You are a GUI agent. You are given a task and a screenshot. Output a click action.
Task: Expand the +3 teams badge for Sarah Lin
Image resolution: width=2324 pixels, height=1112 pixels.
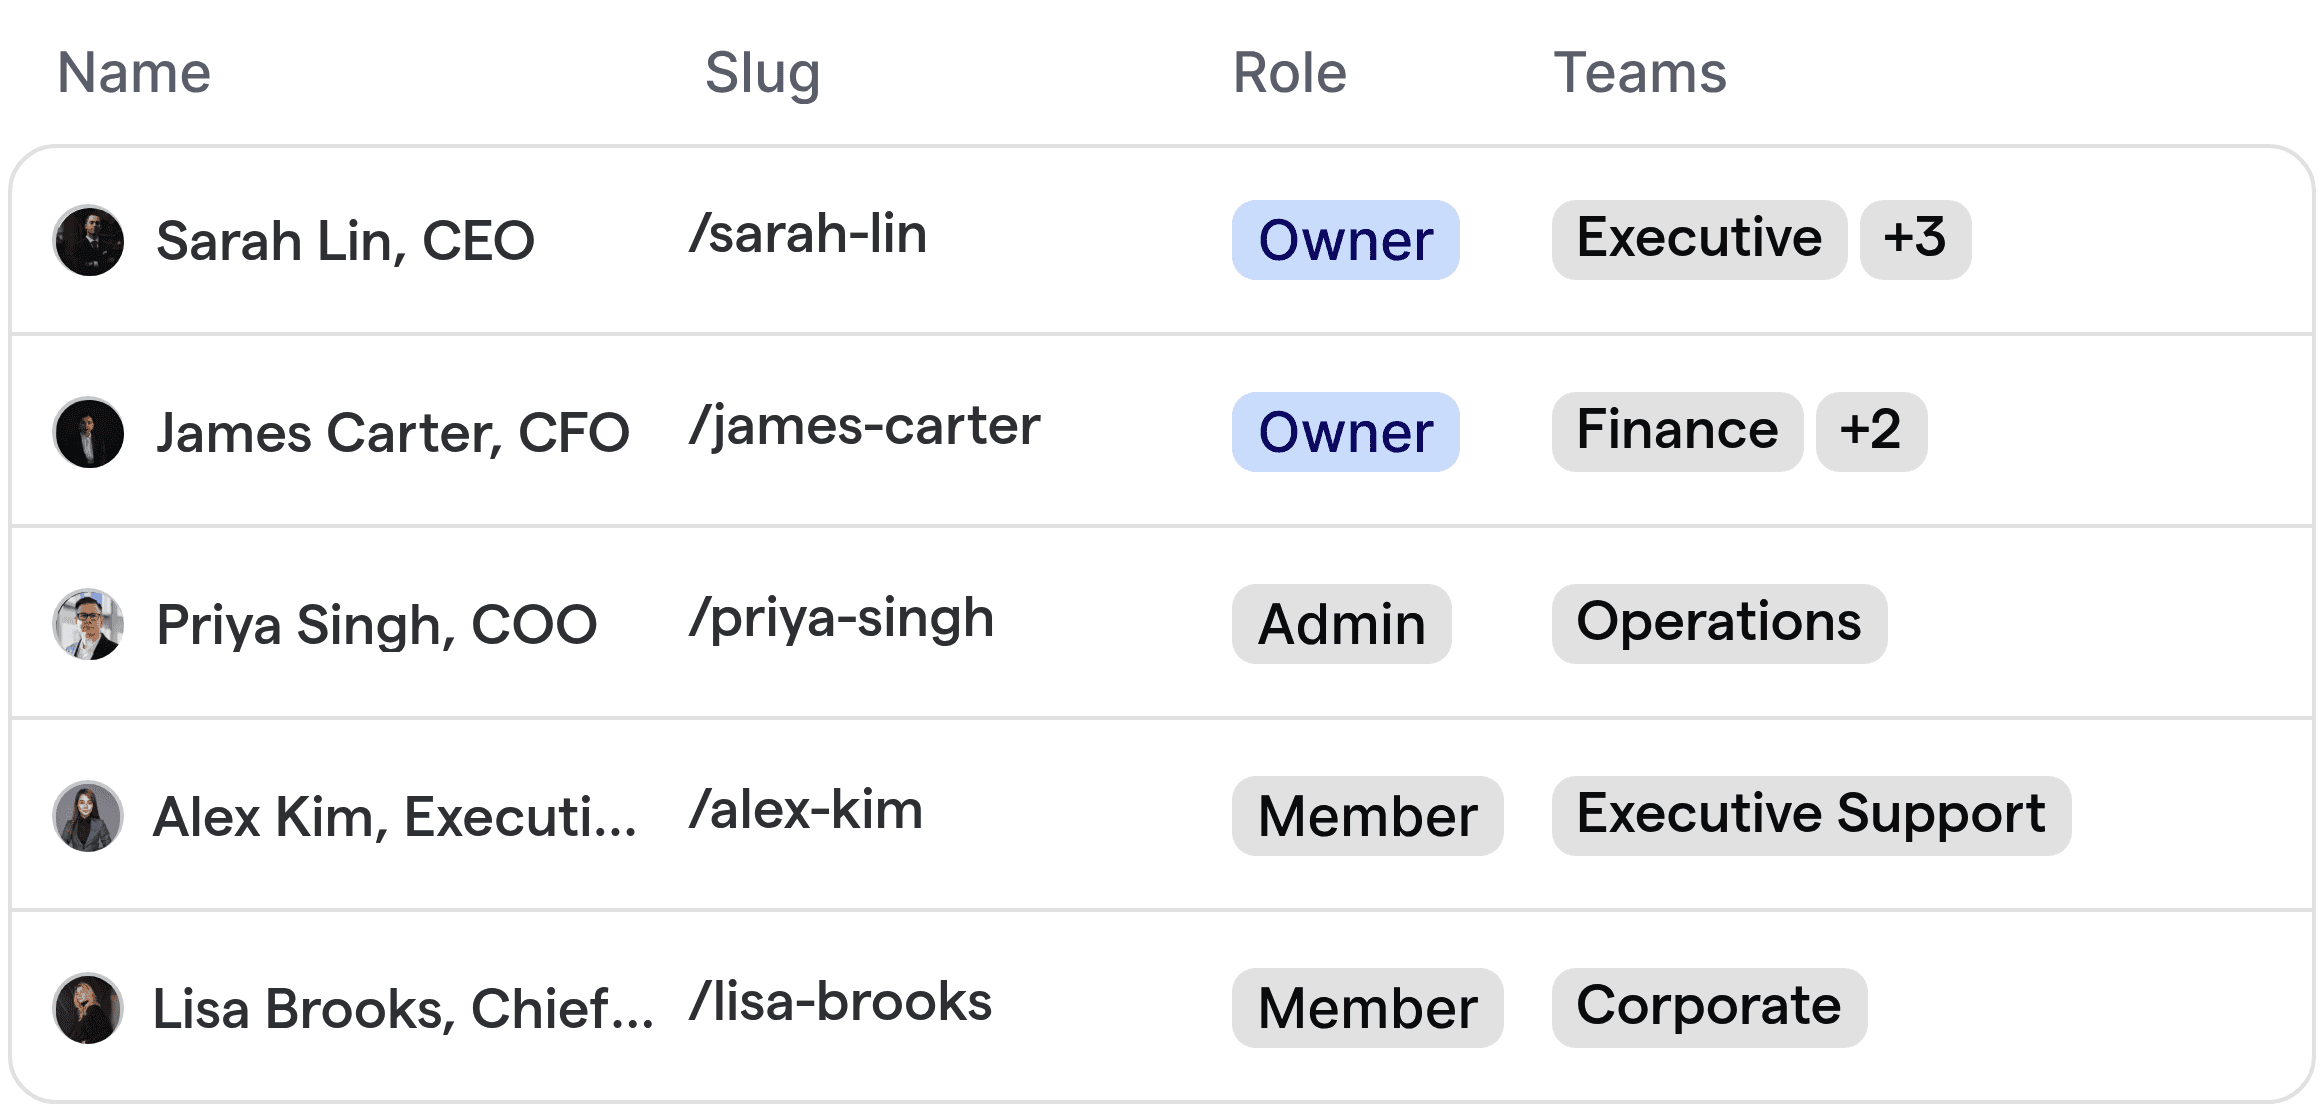coord(1915,240)
